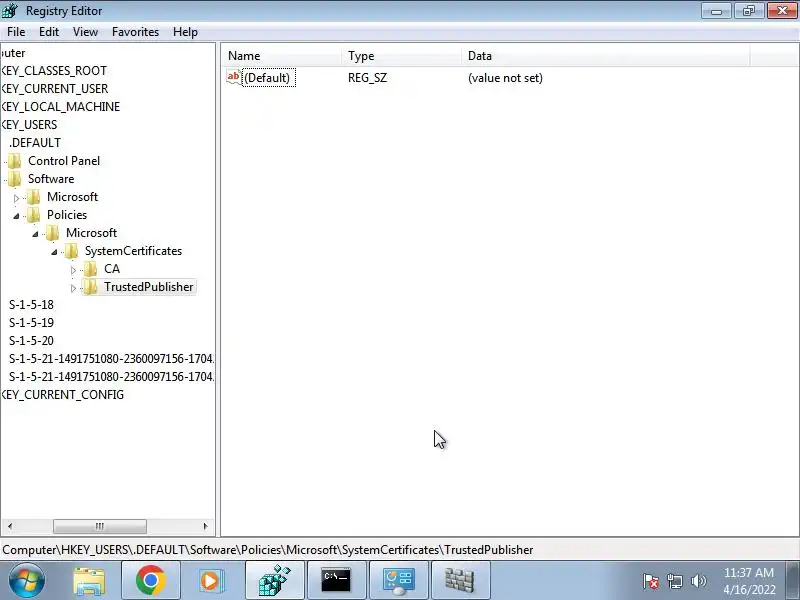Click the tree pane scroll left arrow
This screenshot has height=600, width=800.
(10, 526)
